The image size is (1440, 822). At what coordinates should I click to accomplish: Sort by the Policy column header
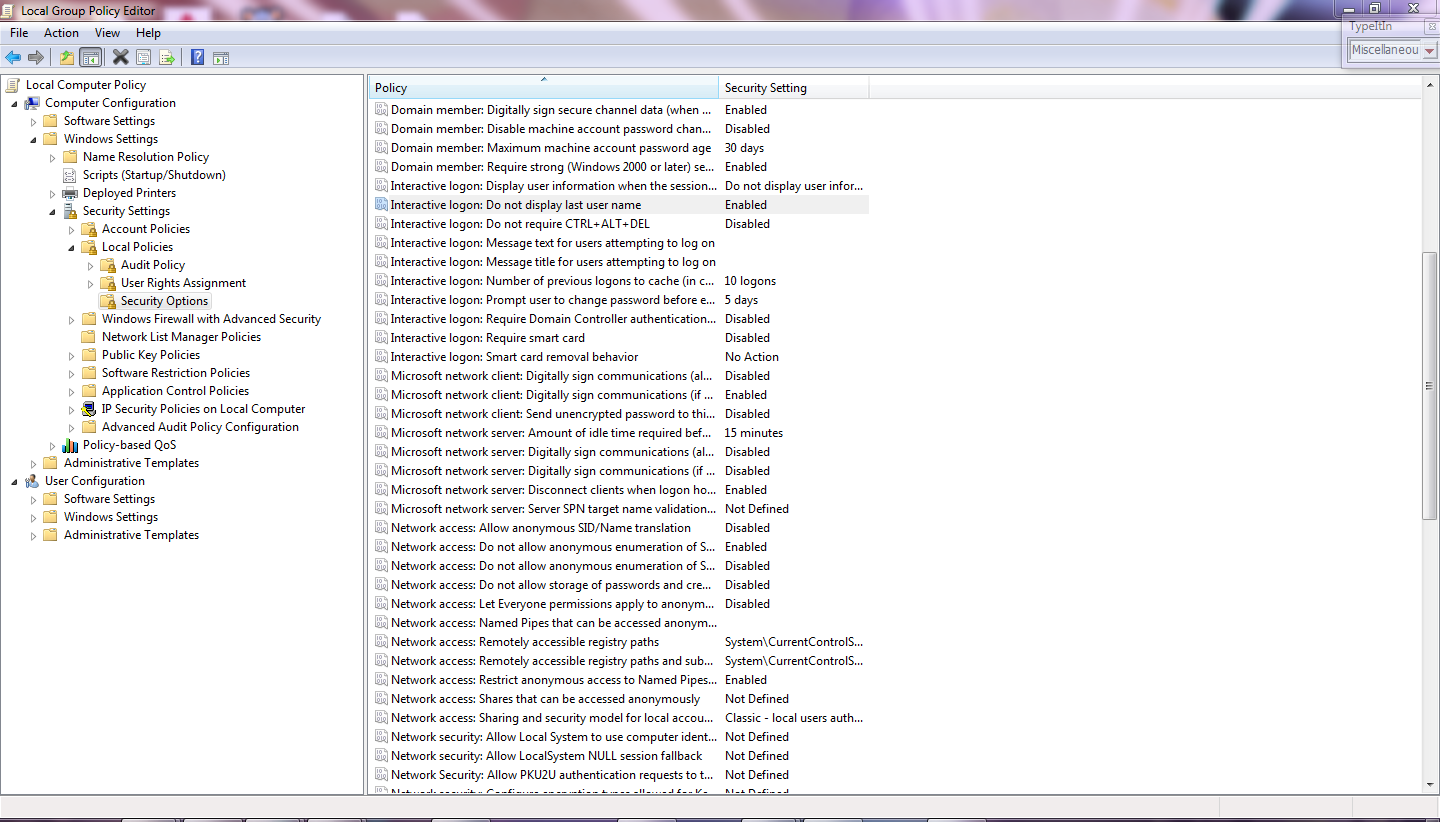[x=543, y=88]
